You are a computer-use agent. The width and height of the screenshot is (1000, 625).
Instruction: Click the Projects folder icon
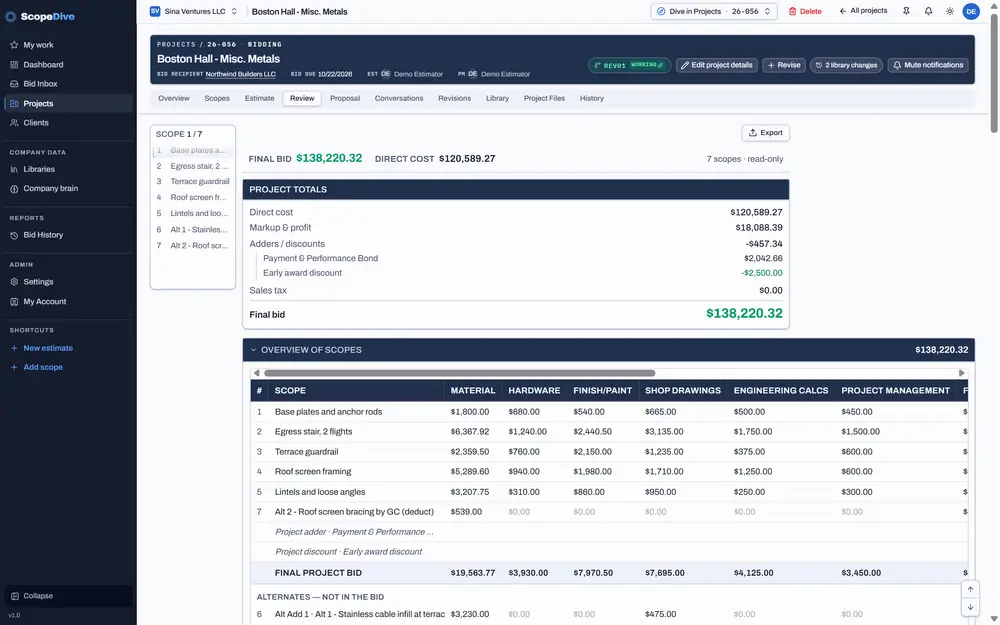[x=14, y=103]
